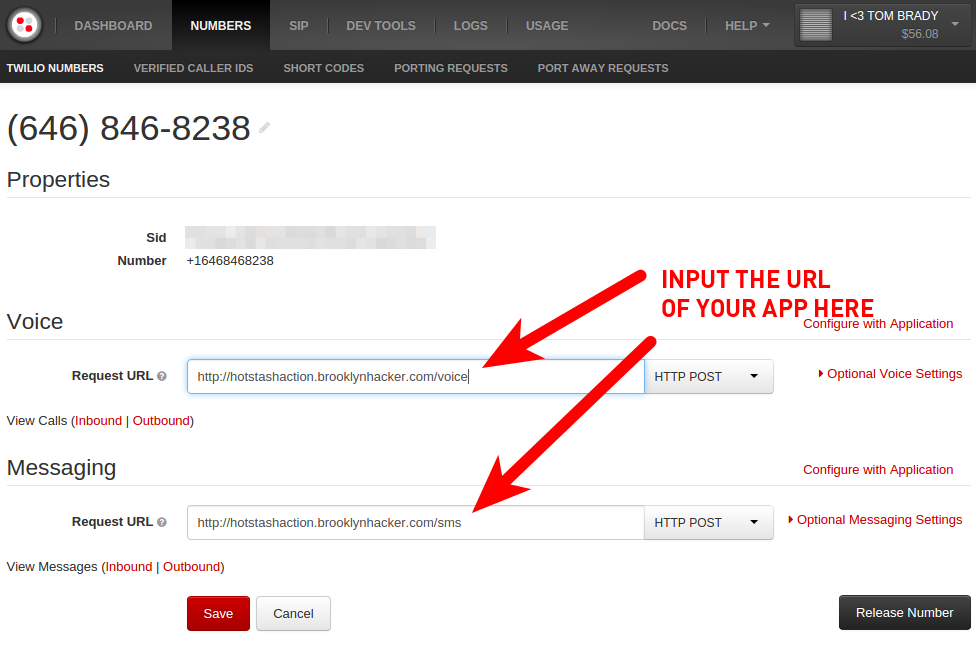View the Usage tab
This screenshot has width=976, height=651.
pyautogui.click(x=547, y=26)
